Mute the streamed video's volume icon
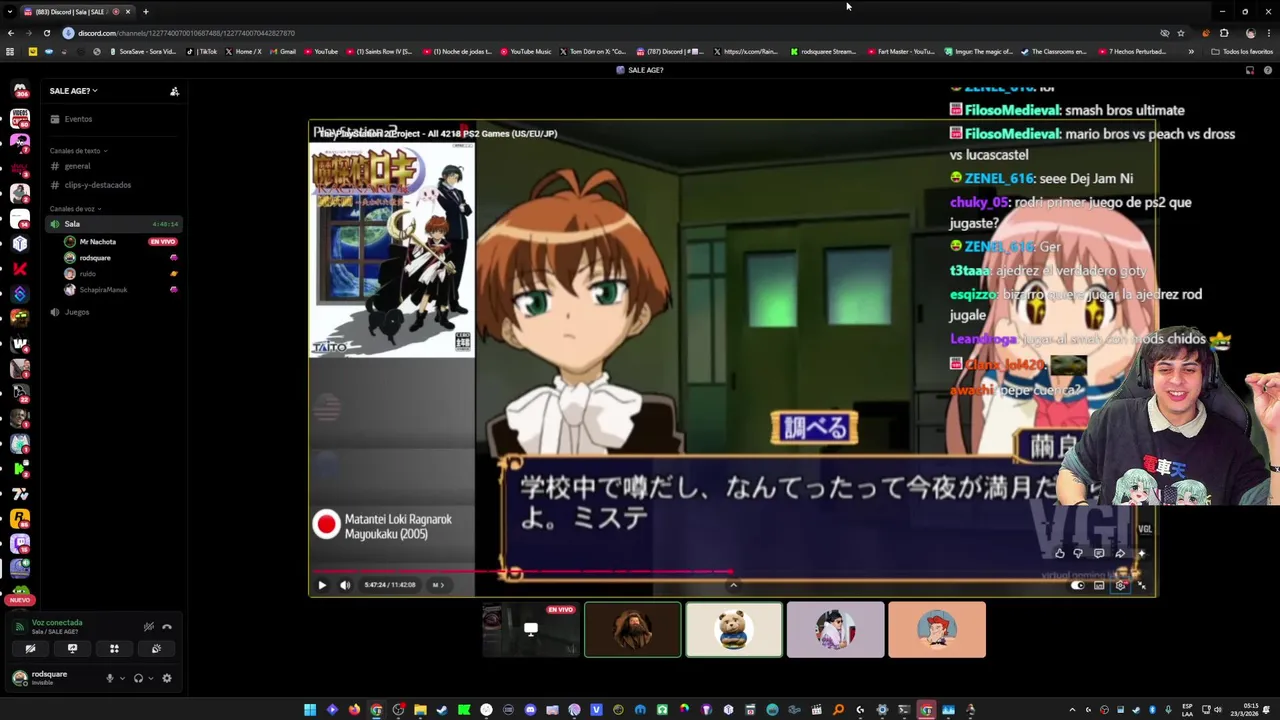This screenshot has width=1280, height=720. point(345,585)
